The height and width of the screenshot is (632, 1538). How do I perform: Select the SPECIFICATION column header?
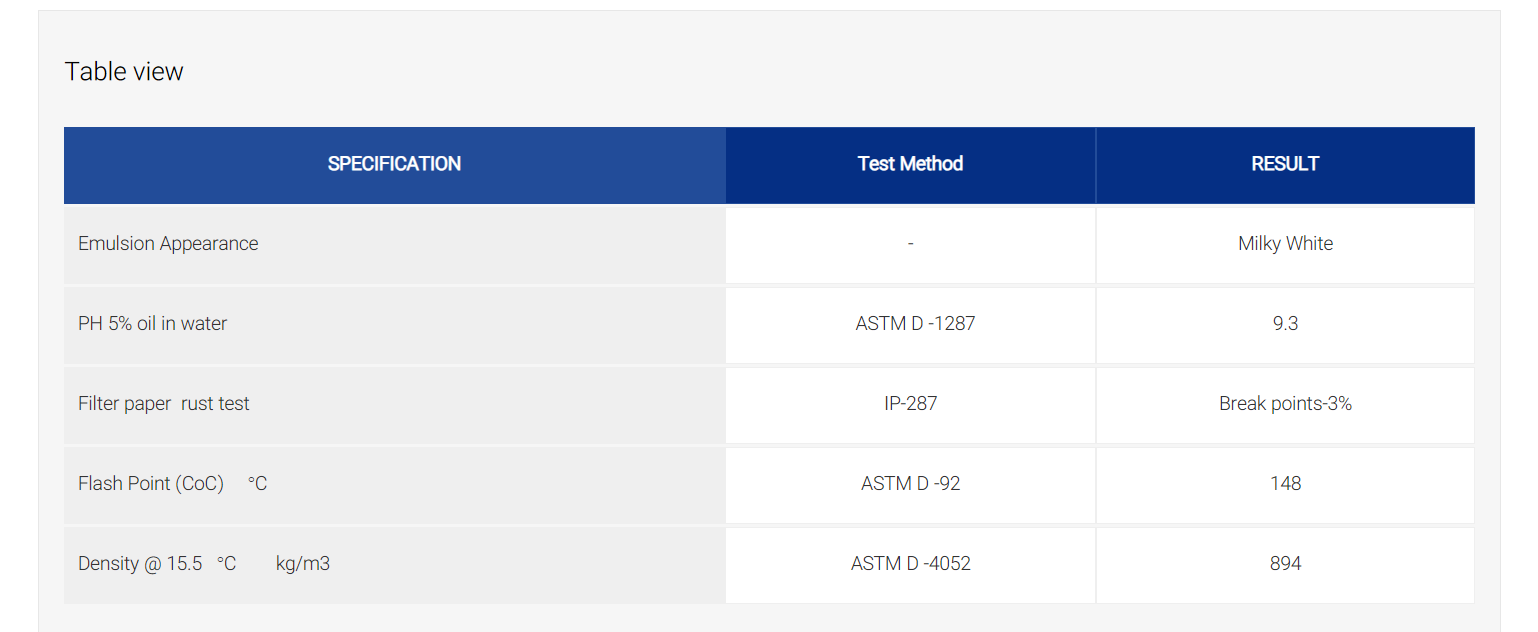click(x=395, y=165)
